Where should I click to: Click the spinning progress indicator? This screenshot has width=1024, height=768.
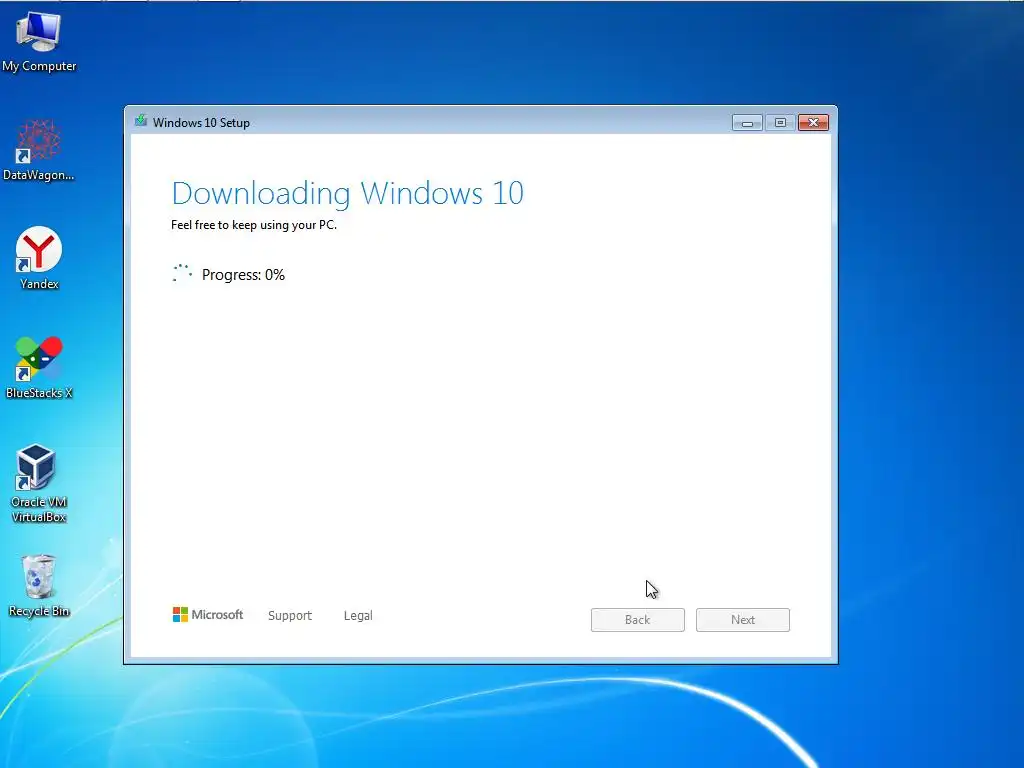(182, 273)
